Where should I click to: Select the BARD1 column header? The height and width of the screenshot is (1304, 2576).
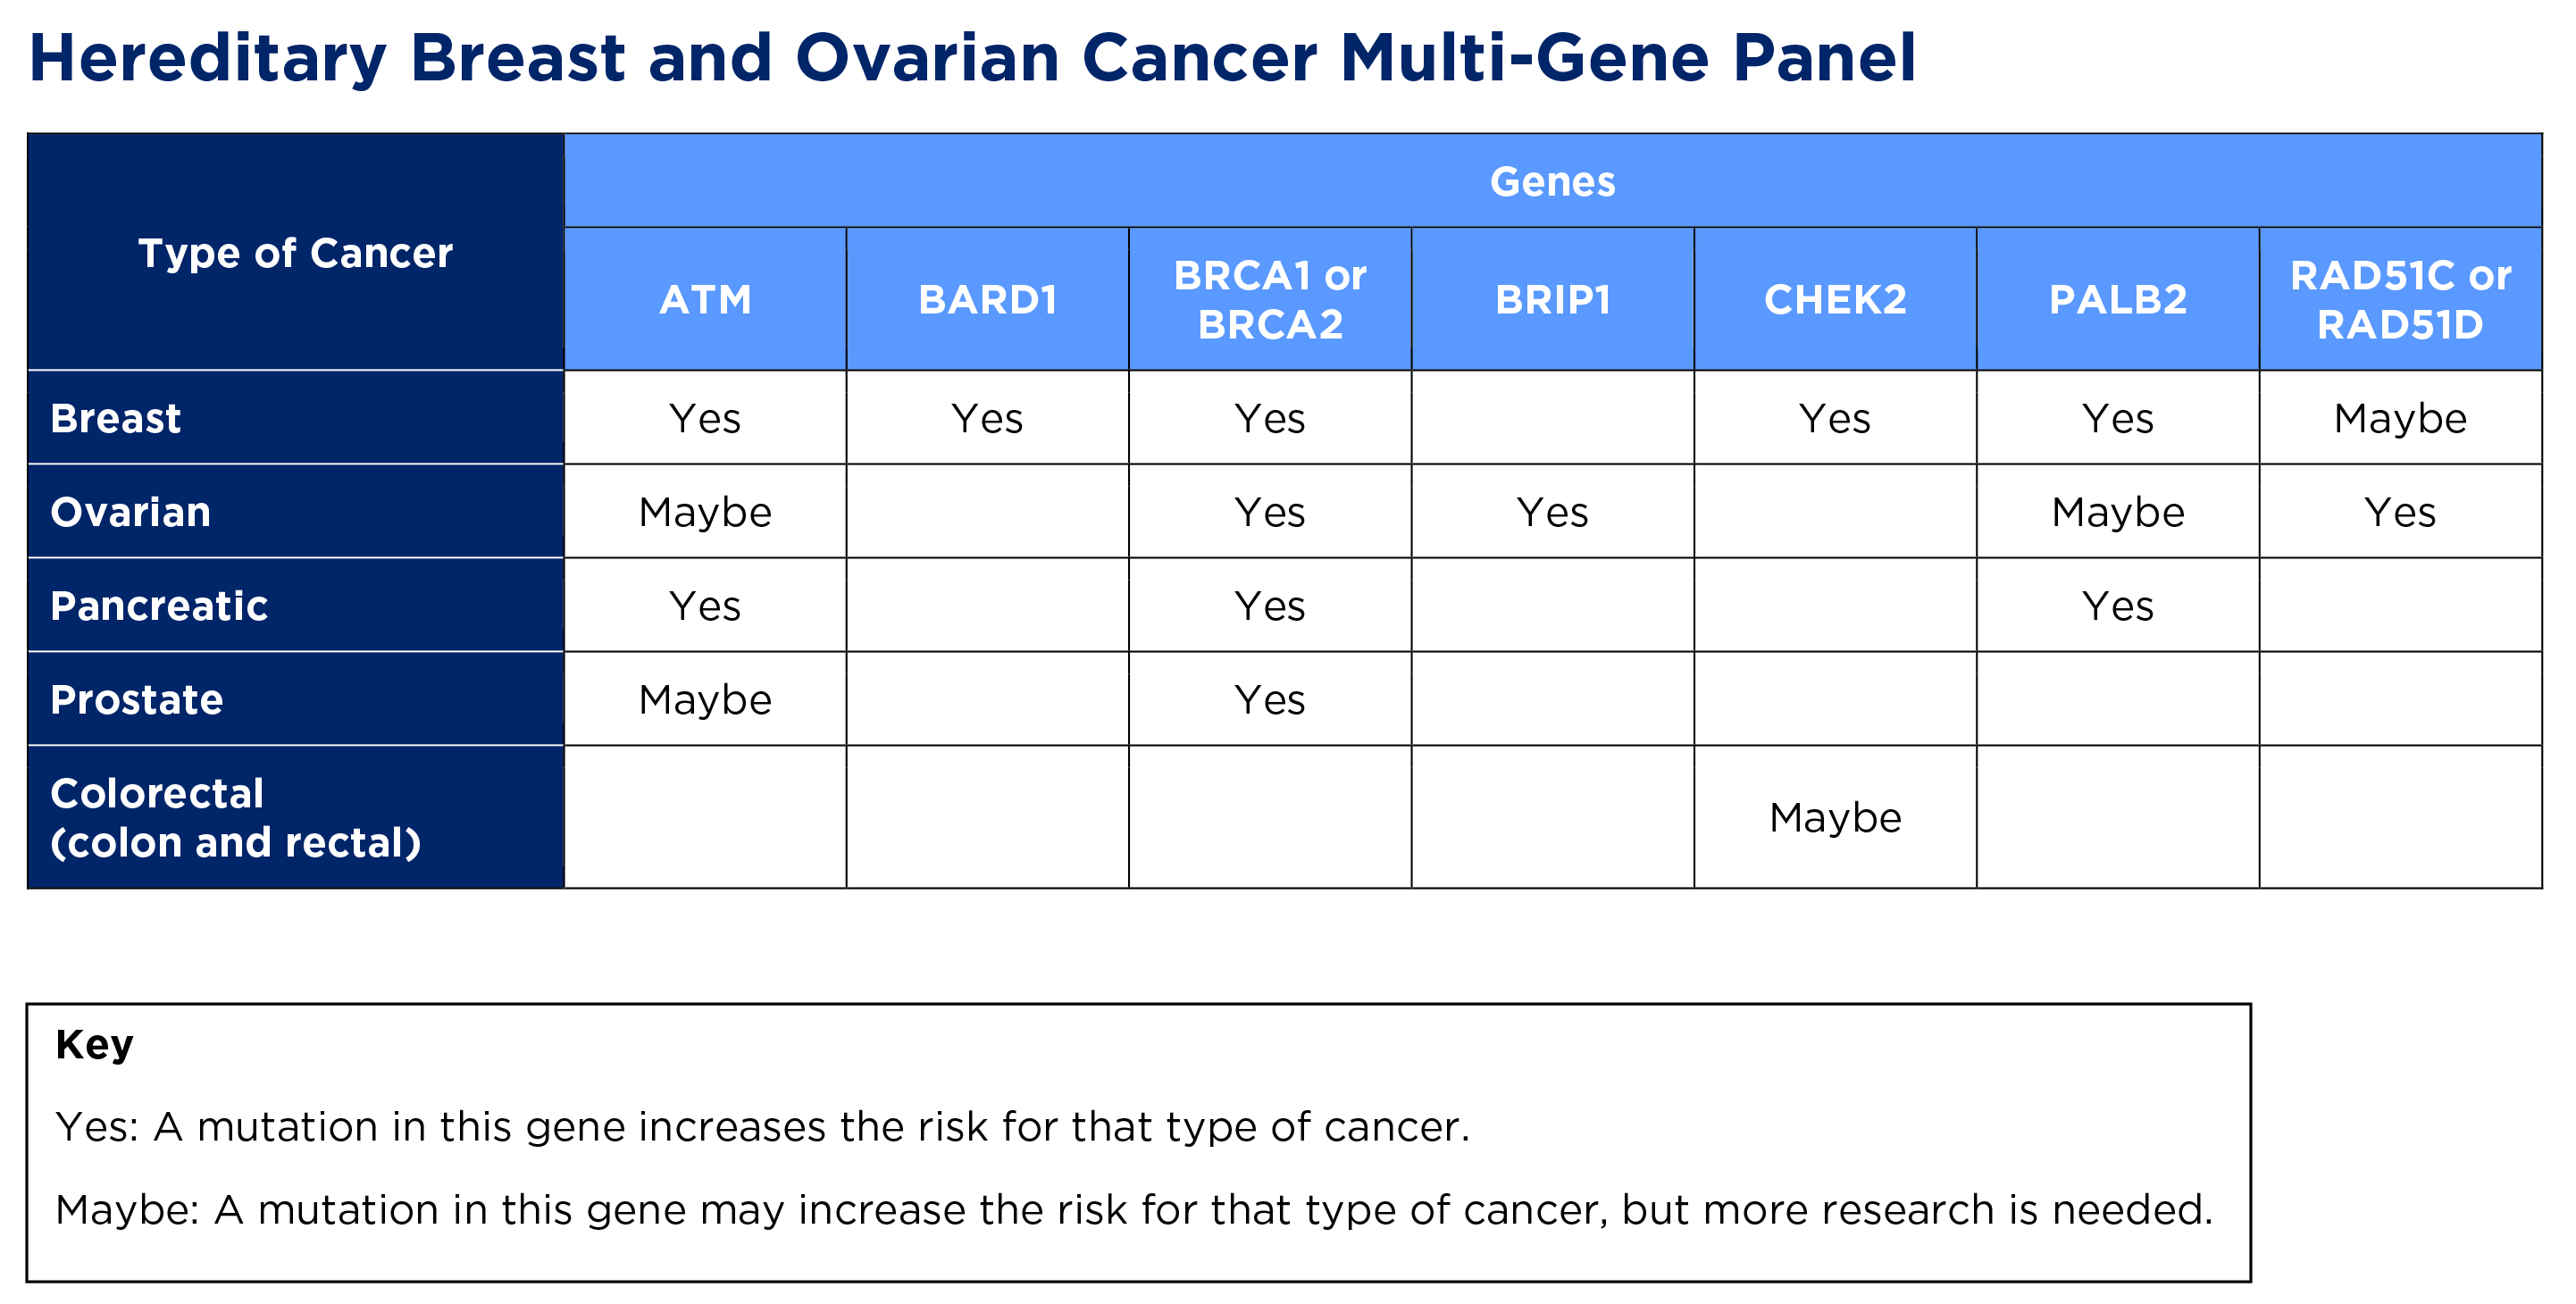coord(987,300)
